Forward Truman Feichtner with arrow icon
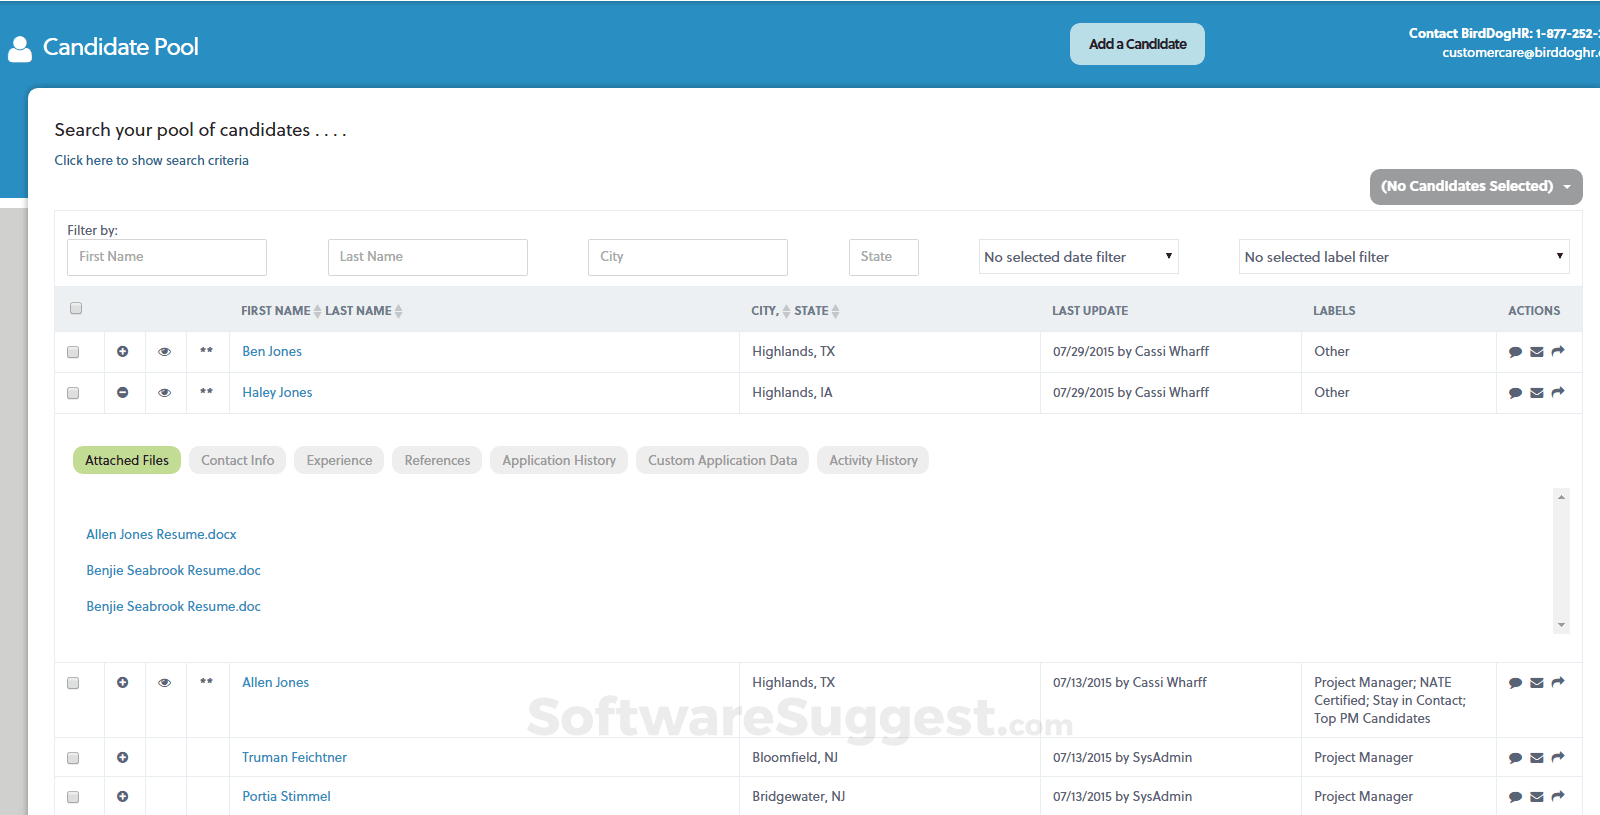The image size is (1600, 815). point(1558,757)
